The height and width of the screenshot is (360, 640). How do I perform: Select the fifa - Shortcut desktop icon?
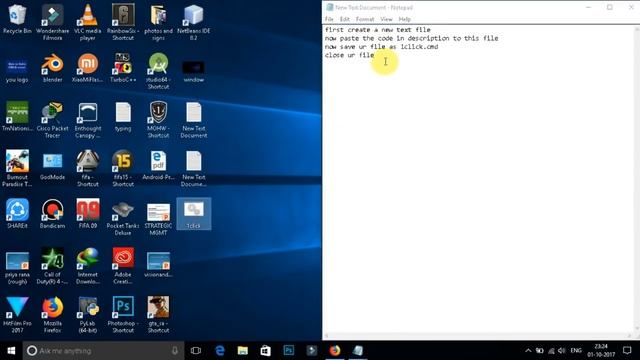pos(87,169)
